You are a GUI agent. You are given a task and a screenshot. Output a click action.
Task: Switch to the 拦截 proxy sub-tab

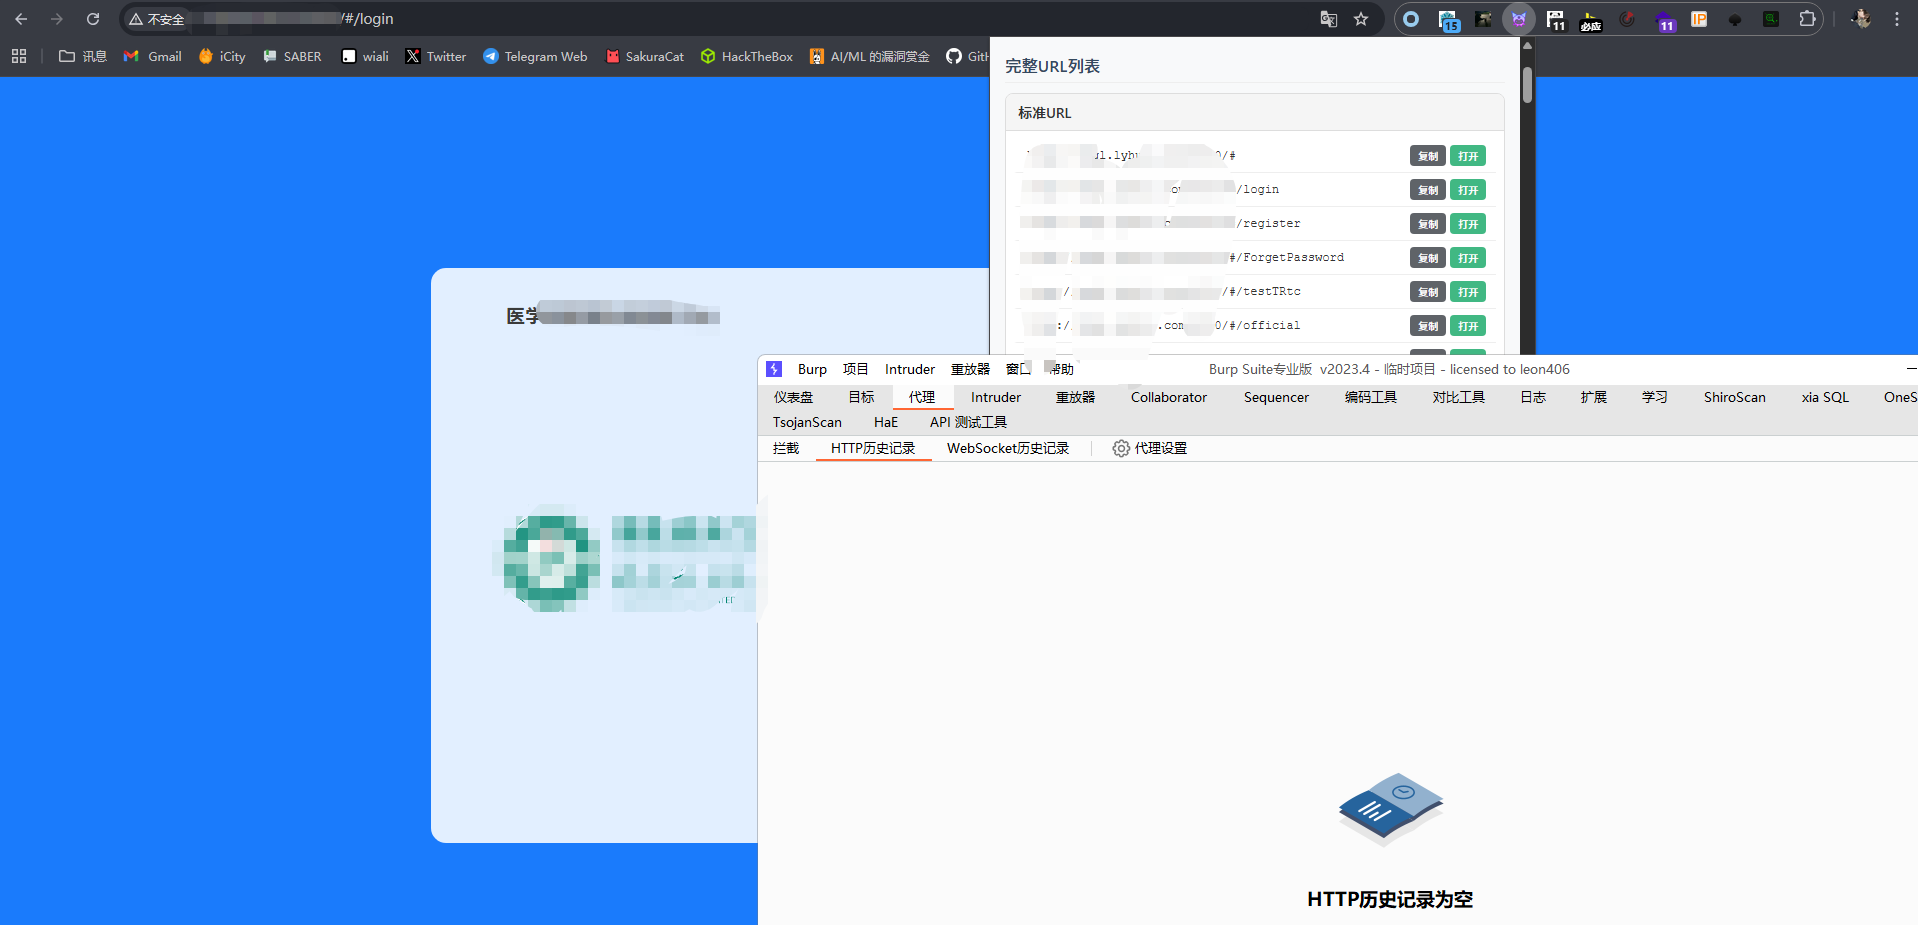[786, 448]
